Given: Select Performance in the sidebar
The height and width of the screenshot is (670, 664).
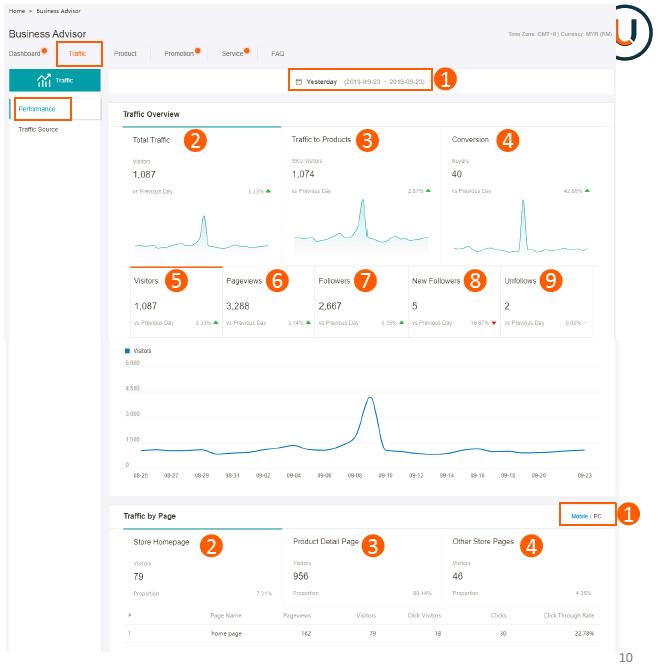Looking at the screenshot, I should [37, 109].
